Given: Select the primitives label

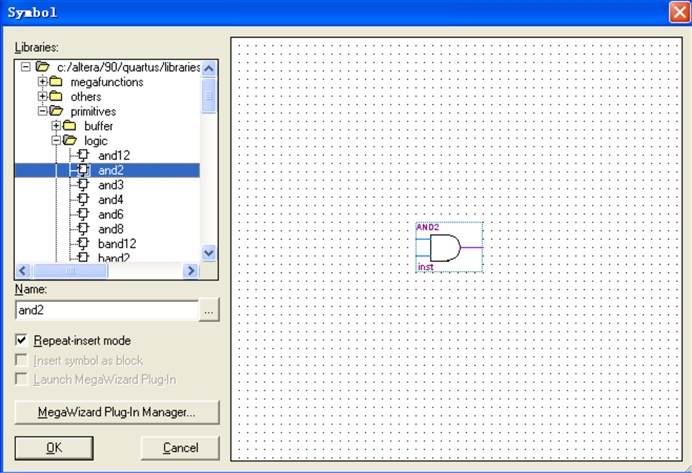Looking at the screenshot, I should coord(93,111).
